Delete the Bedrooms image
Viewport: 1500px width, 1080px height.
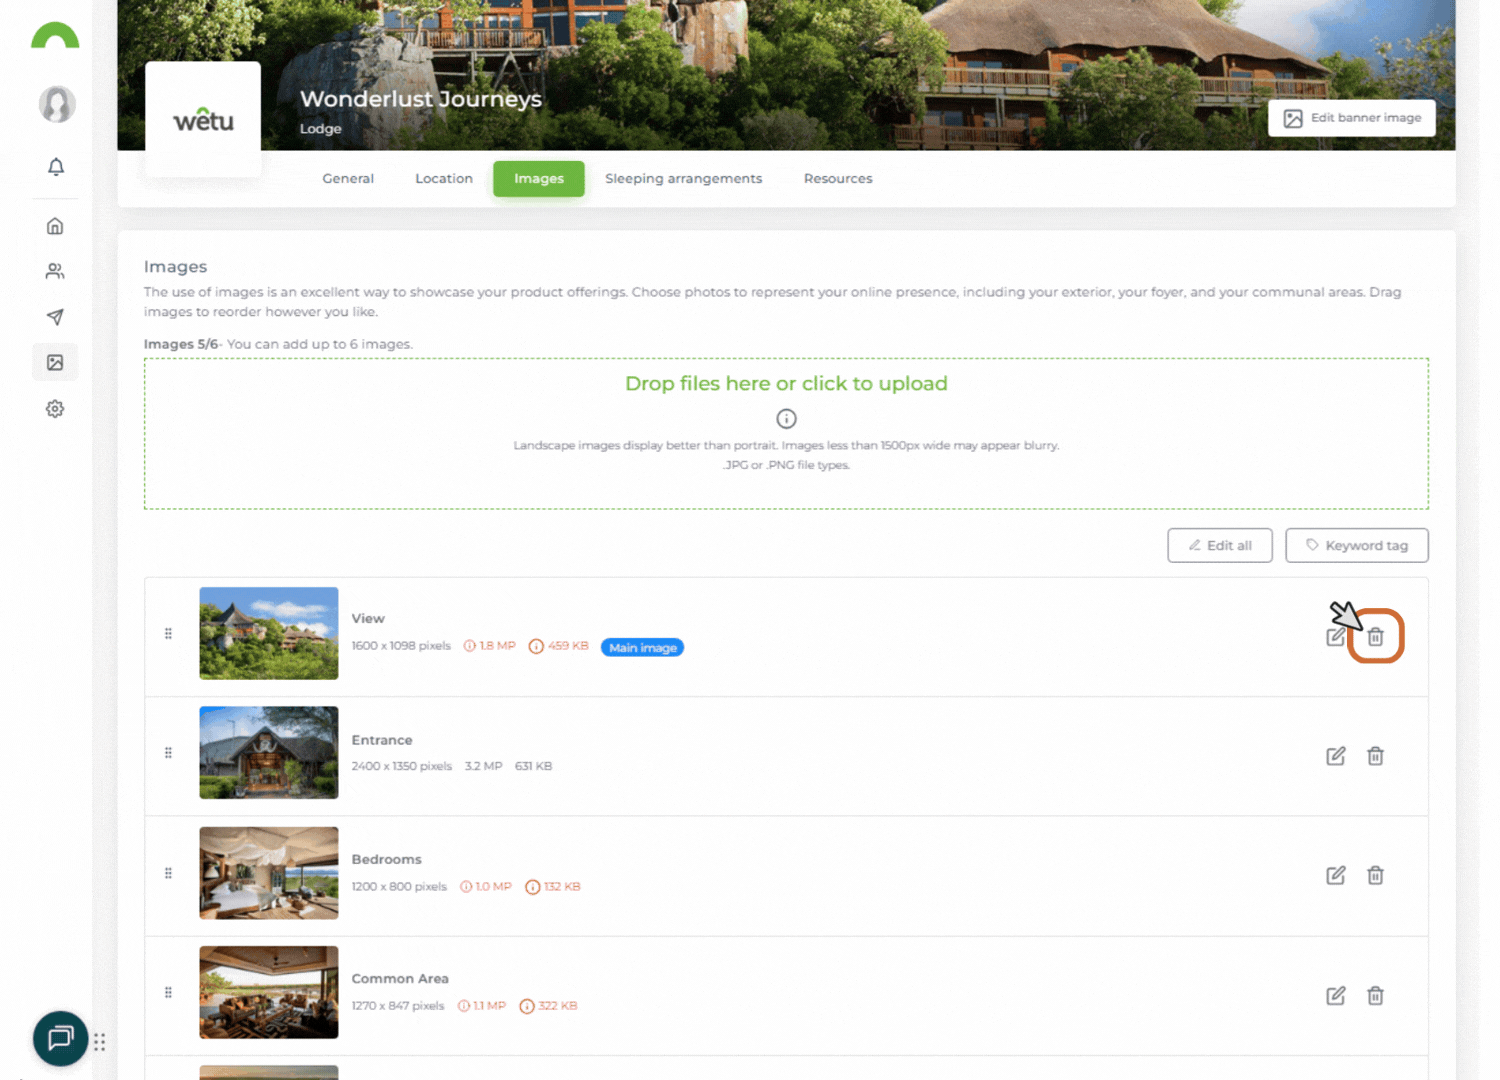pos(1375,876)
